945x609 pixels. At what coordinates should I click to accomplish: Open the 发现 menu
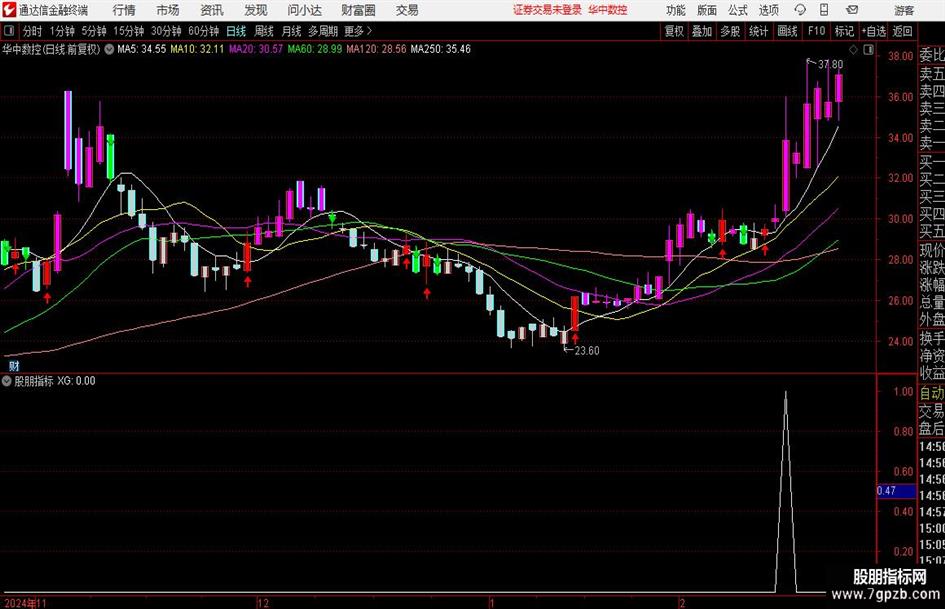256,10
